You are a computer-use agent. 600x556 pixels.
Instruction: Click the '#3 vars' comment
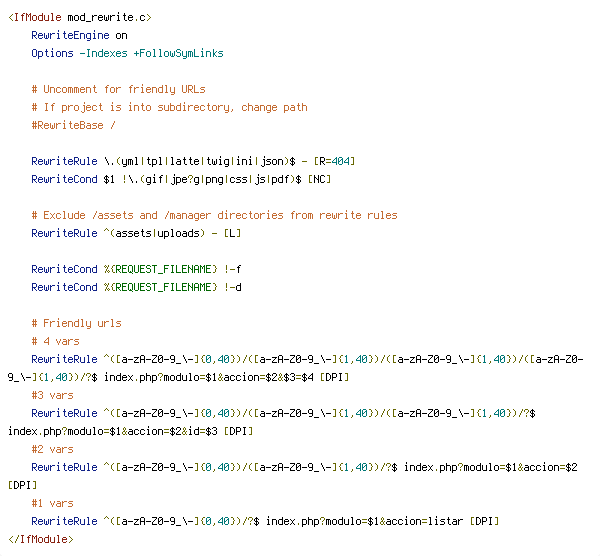(x=52, y=395)
